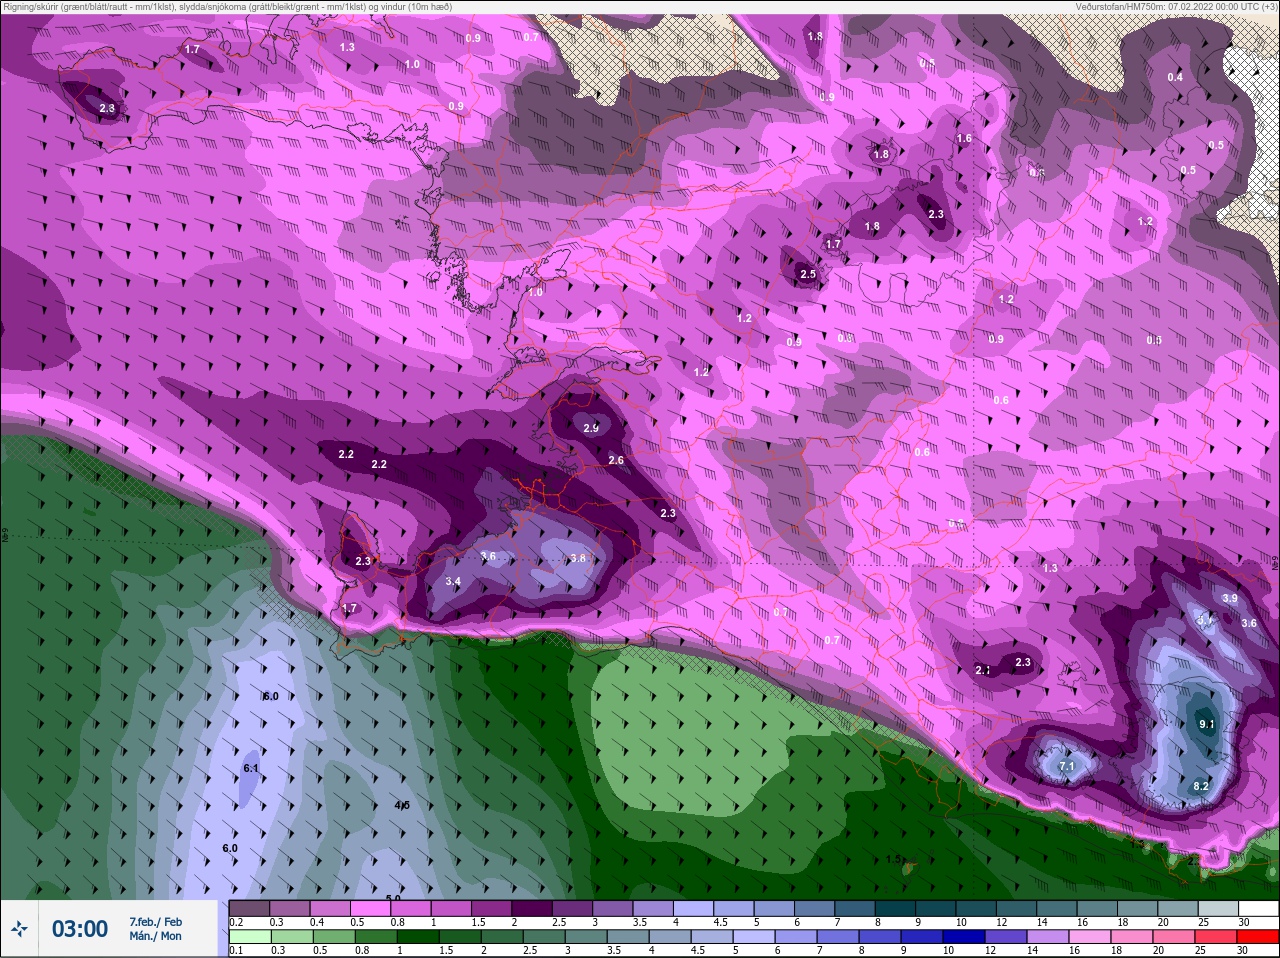
Task: Click the 2.1 value next to the 2.3 marker
Action: point(983,671)
